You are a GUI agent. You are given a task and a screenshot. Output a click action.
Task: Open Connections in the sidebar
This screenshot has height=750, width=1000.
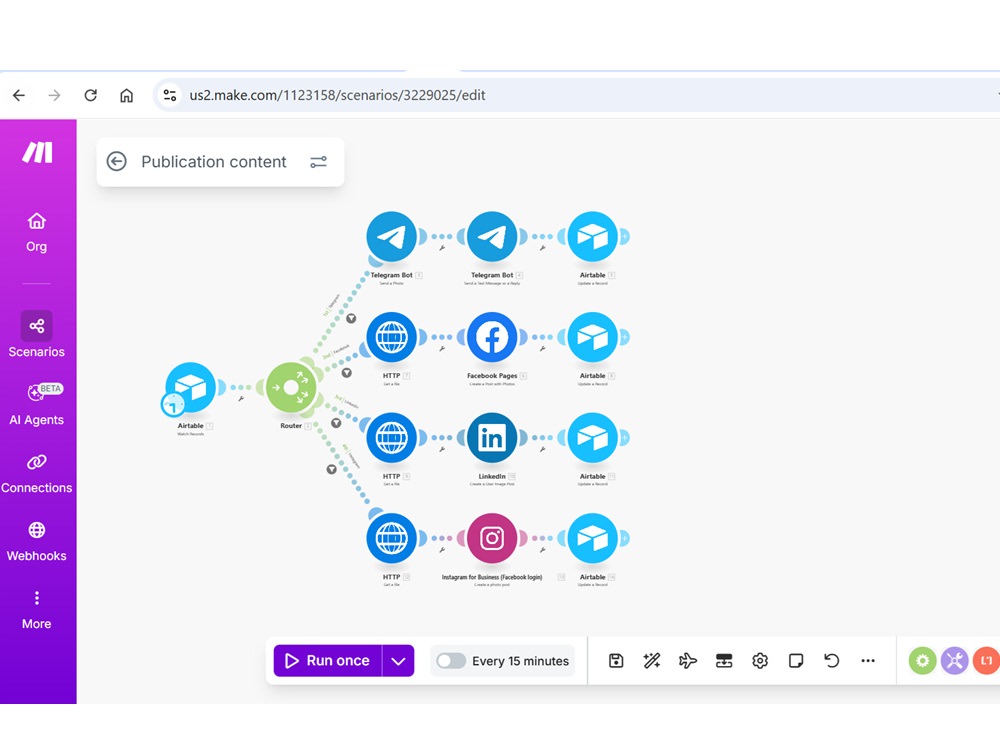[x=36, y=474]
